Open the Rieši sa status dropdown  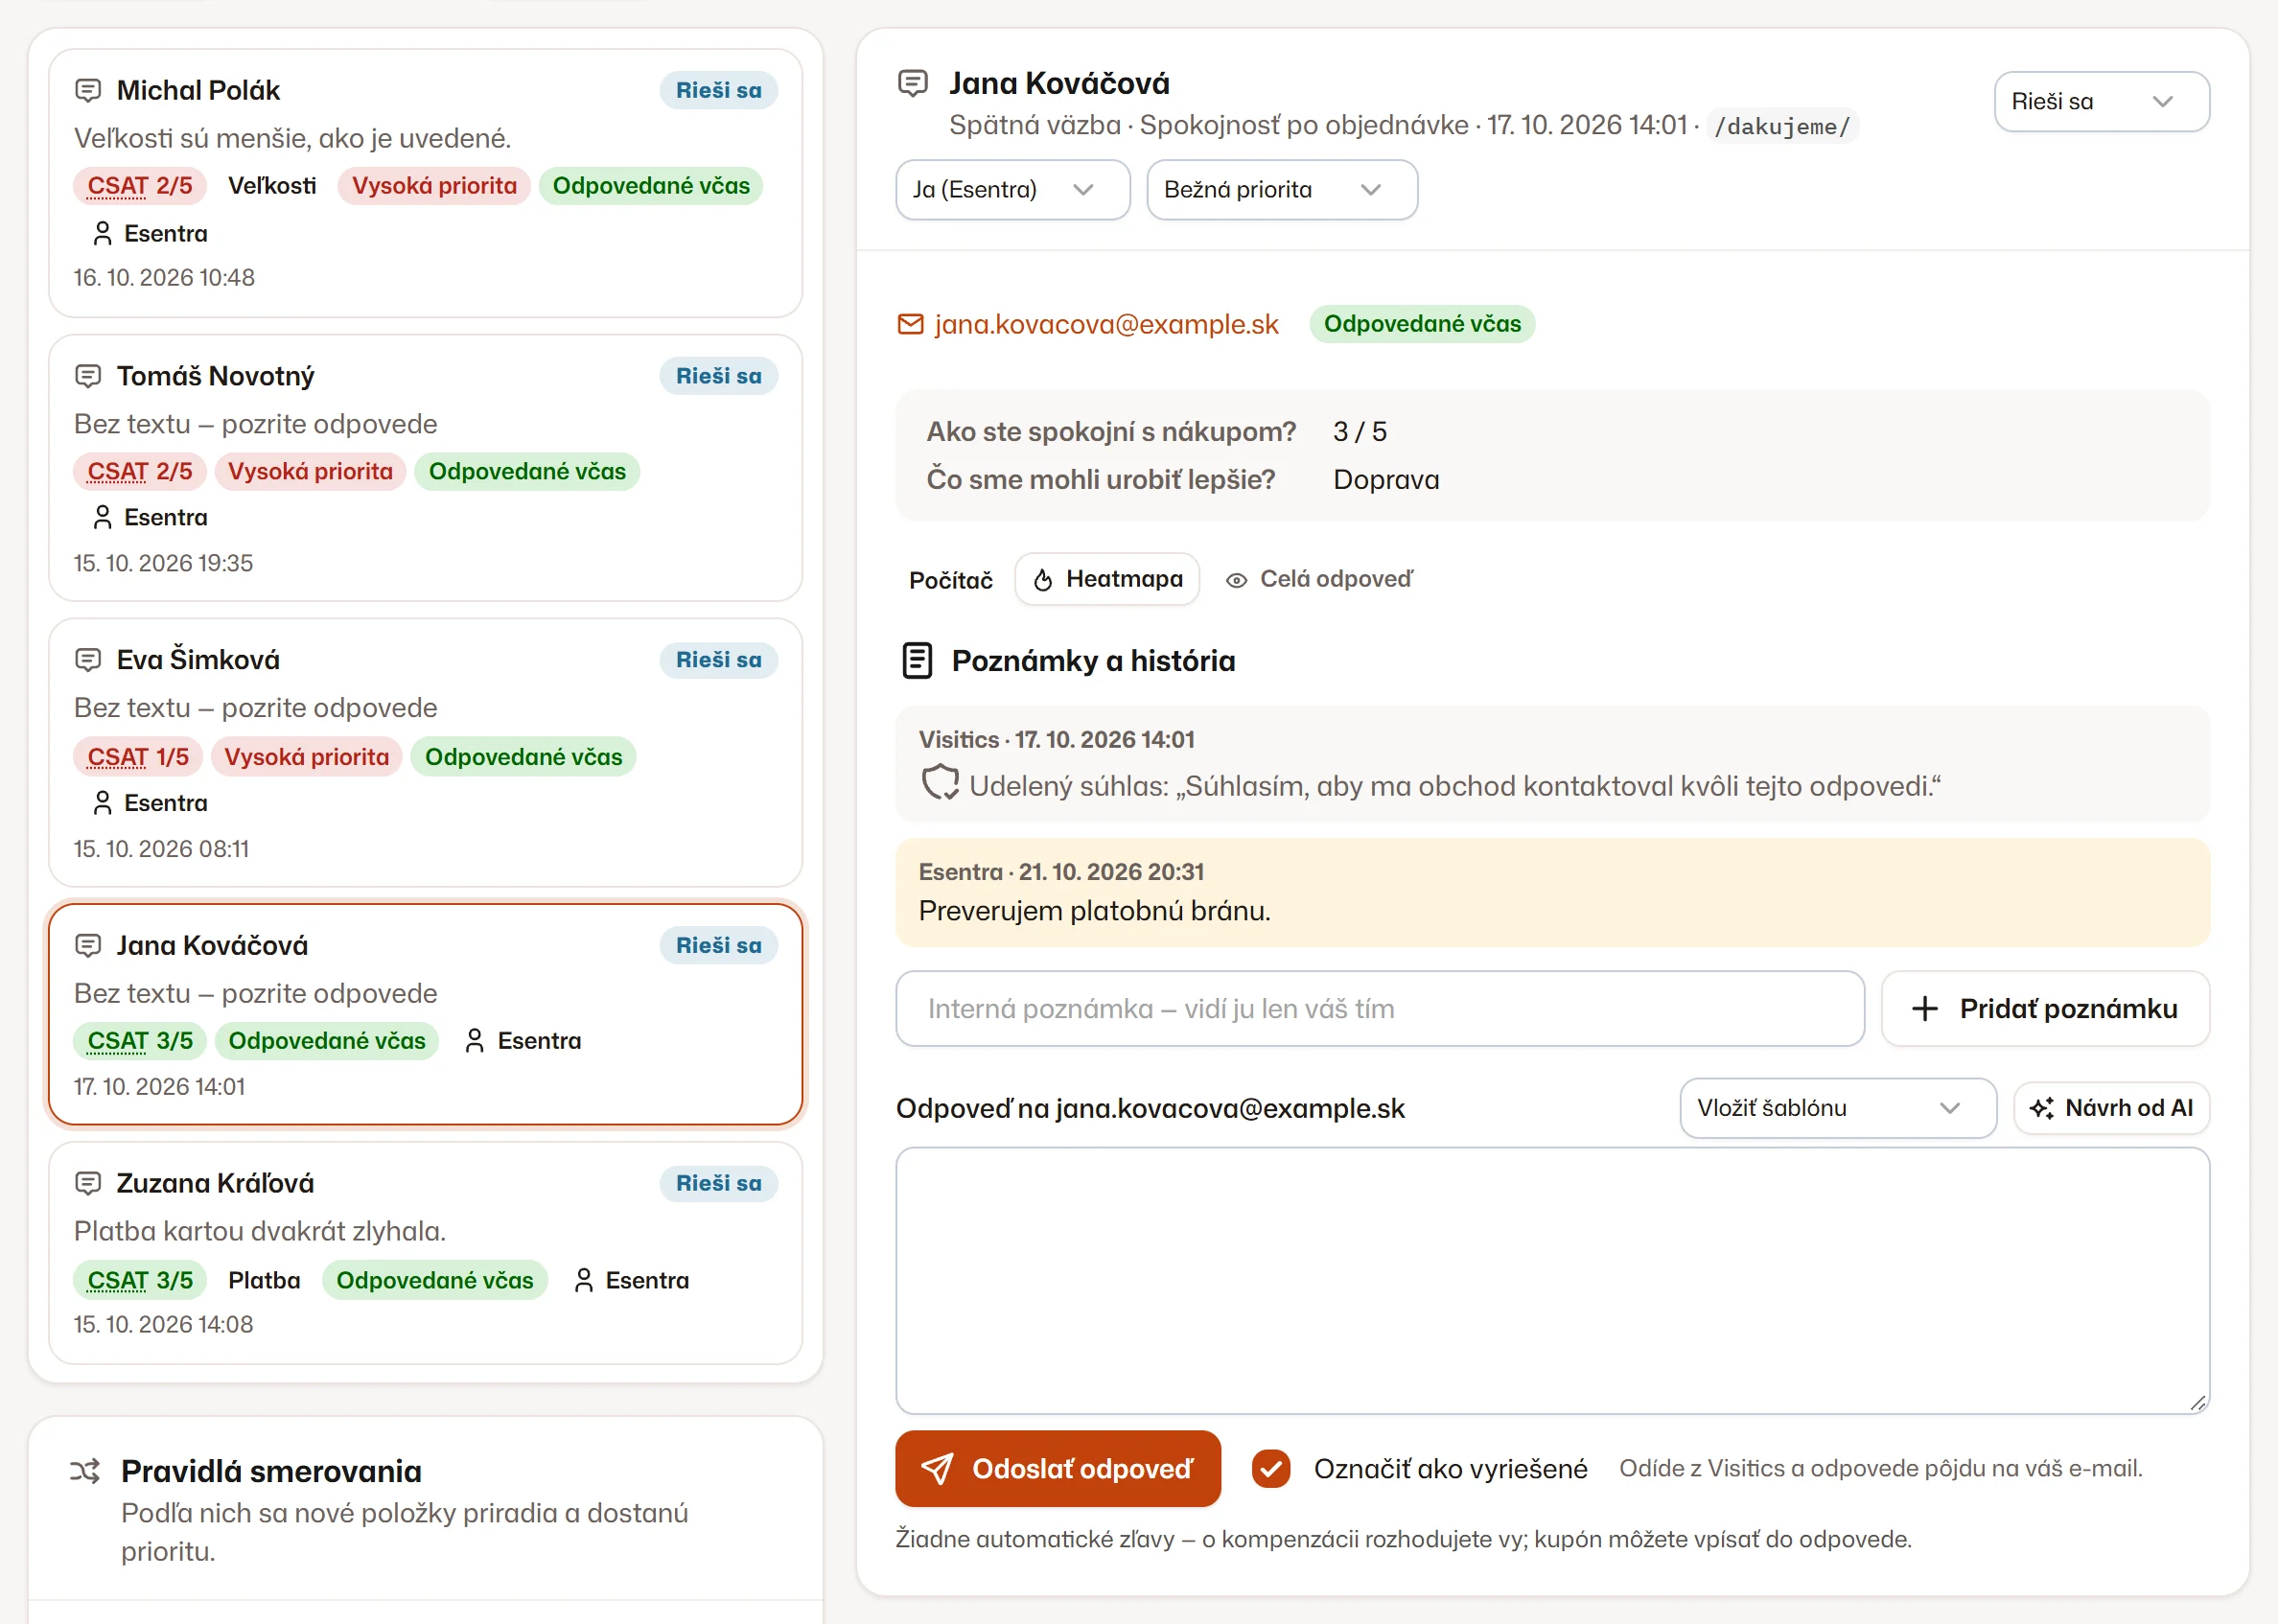(x=2101, y=102)
